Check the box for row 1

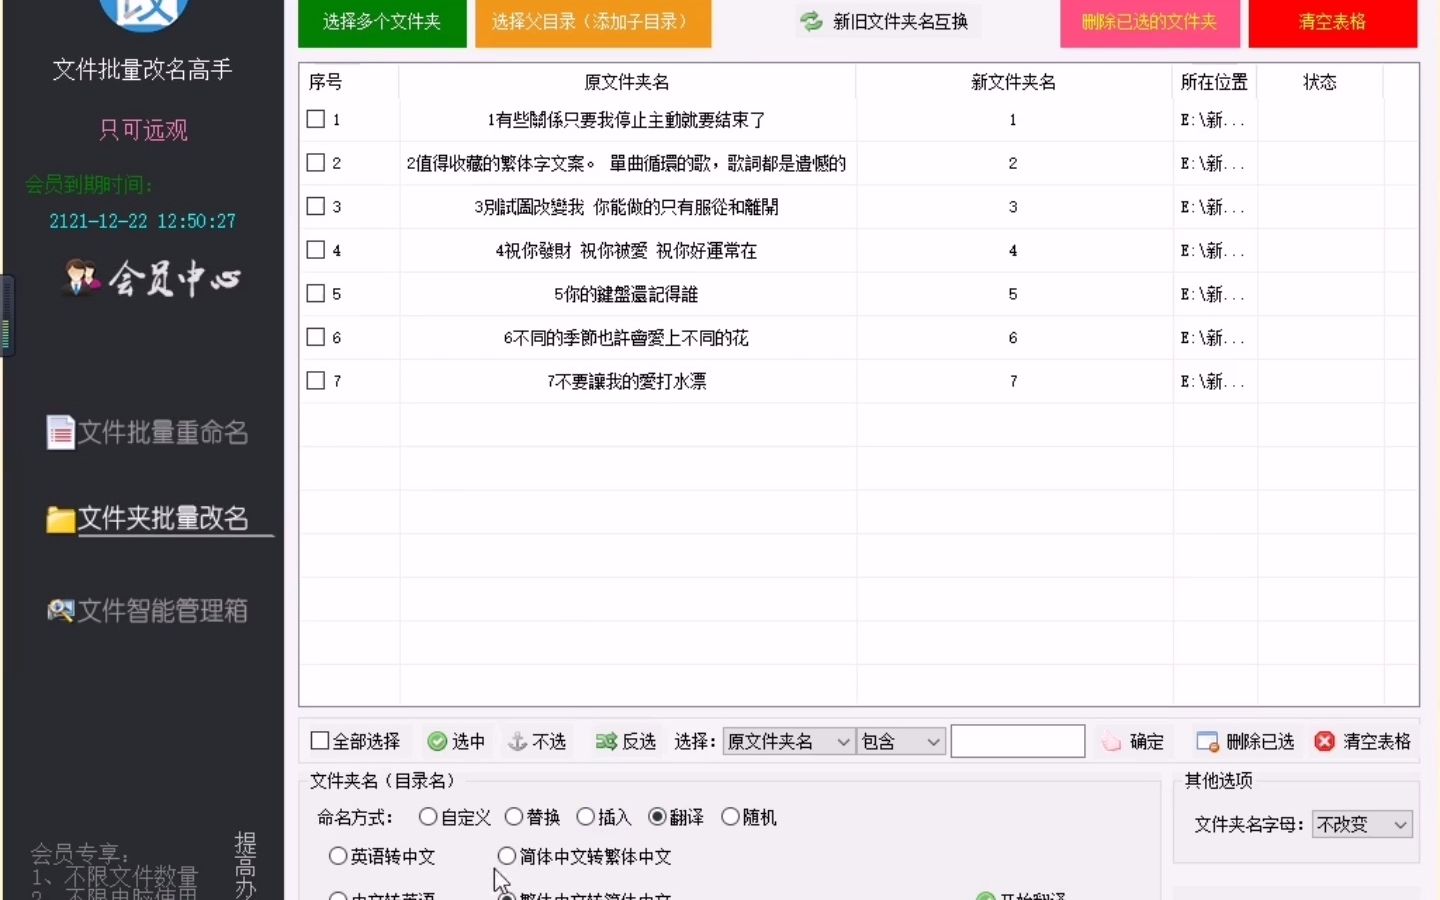(316, 119)
